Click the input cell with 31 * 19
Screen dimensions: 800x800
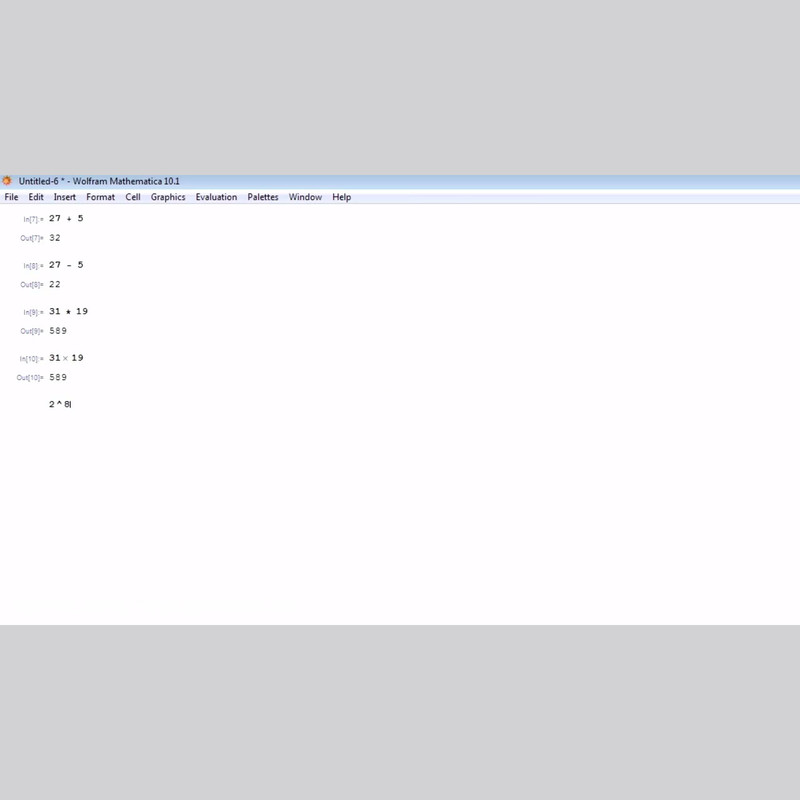pos(68,311)
